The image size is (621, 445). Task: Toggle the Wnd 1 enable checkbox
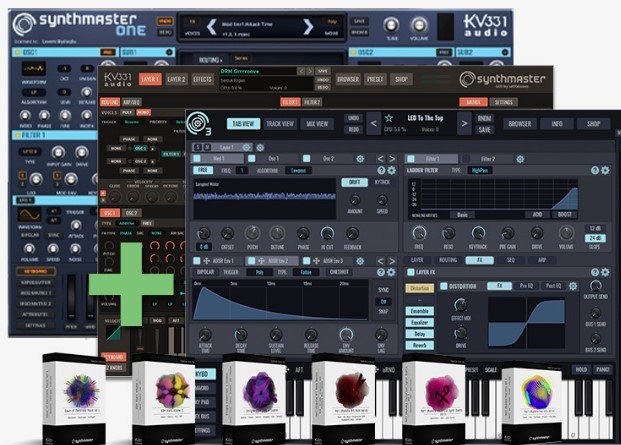[196, 159]
